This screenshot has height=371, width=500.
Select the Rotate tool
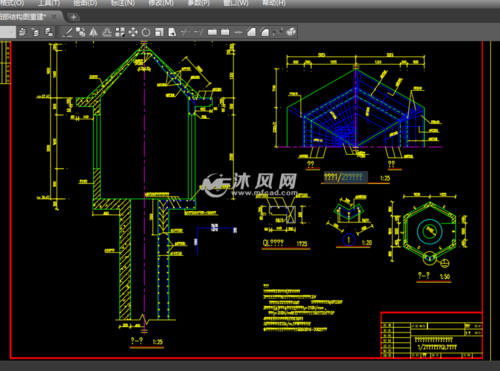146,32
